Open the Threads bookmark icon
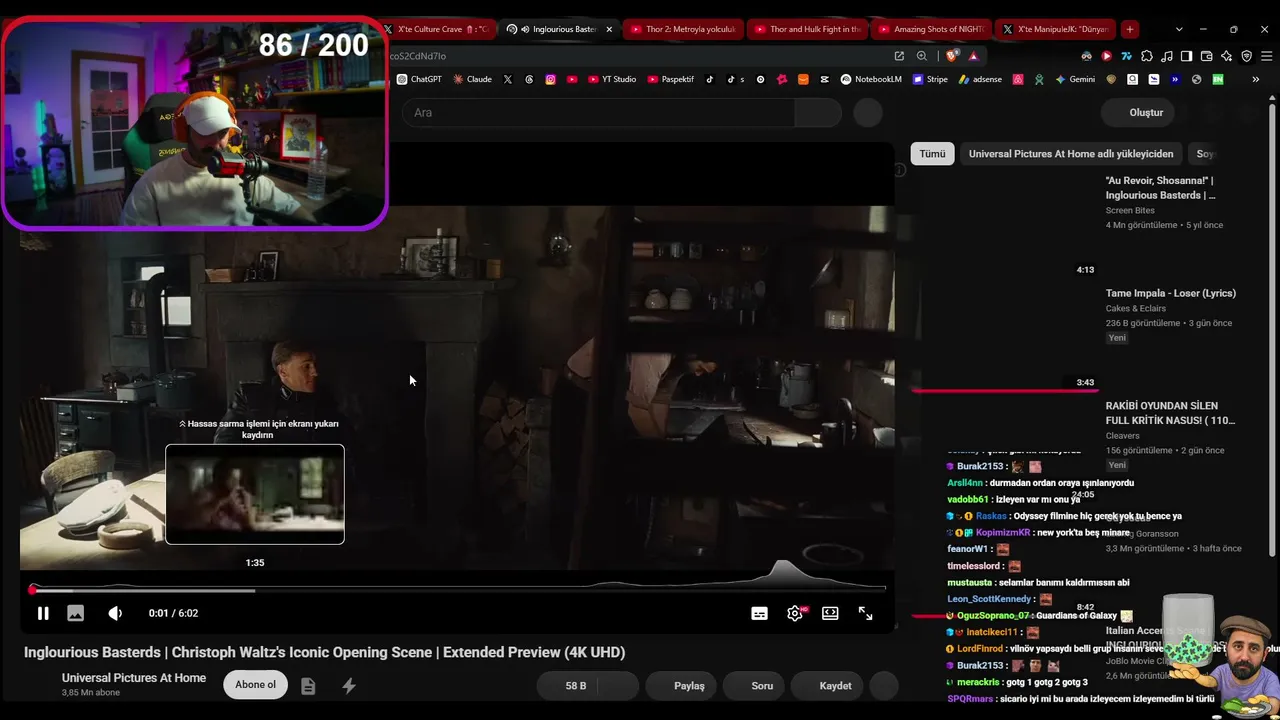 529,79
